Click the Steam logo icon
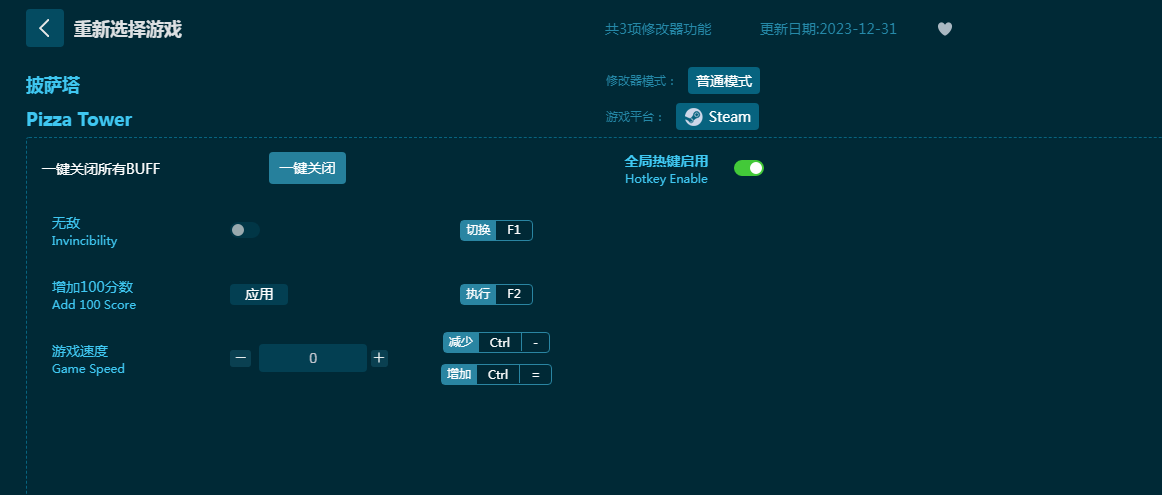Viewport: 1162px width, 495px height. click(x=694, y=117)
